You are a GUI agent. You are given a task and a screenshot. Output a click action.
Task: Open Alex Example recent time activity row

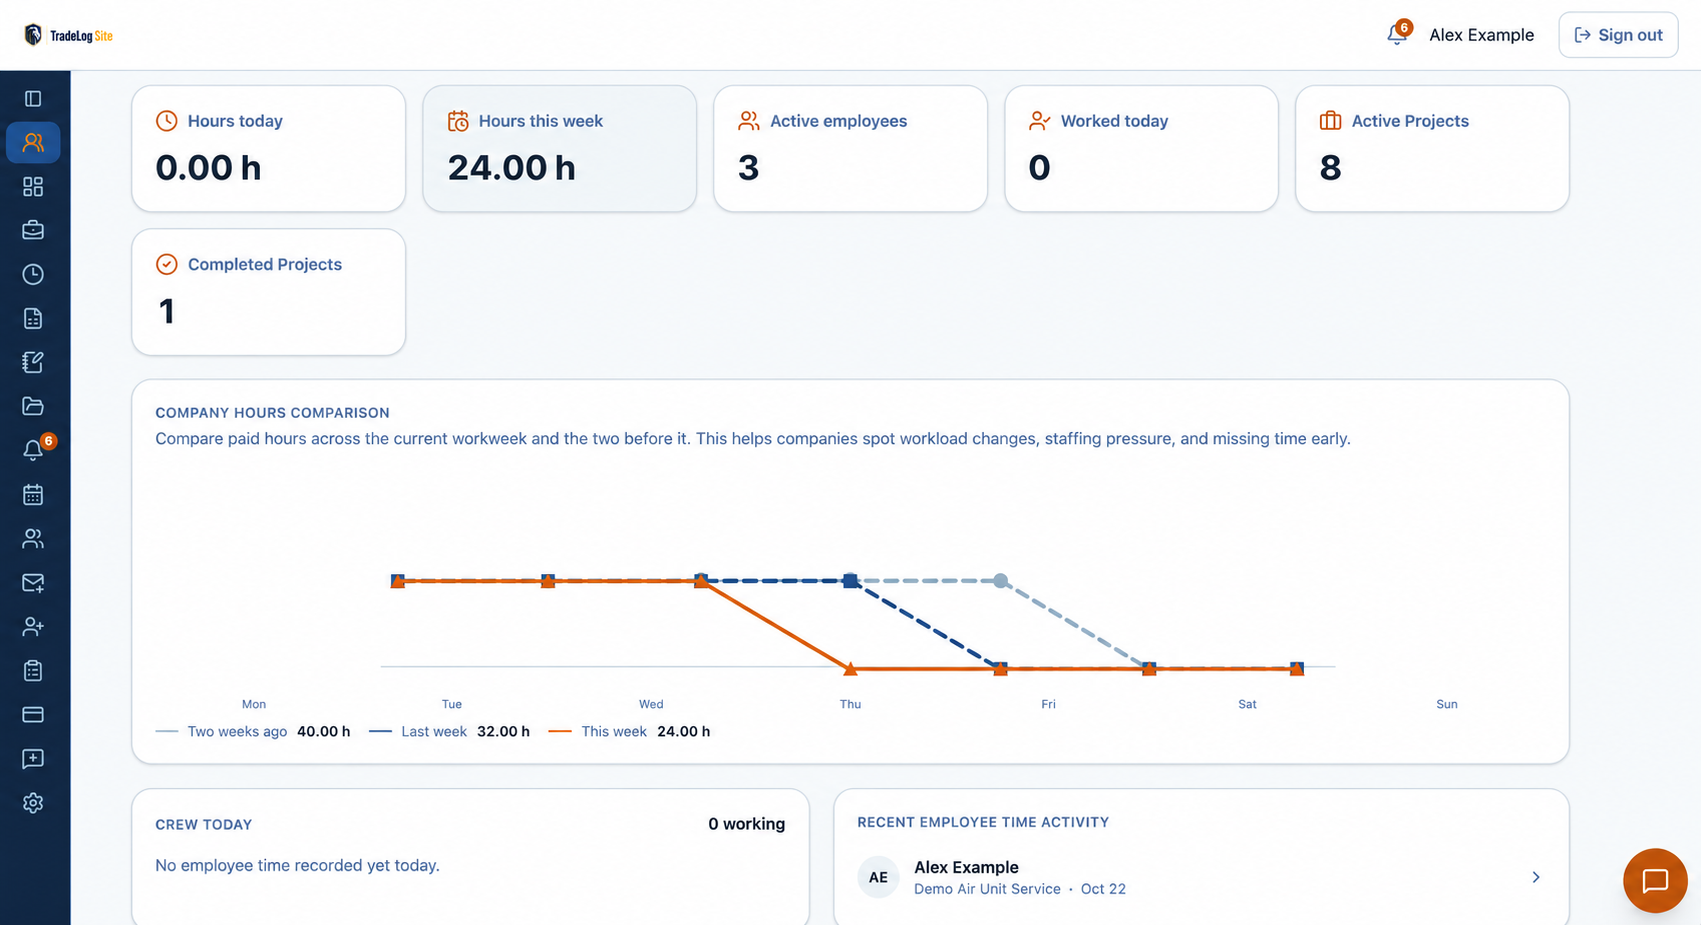pos(1201,877)
